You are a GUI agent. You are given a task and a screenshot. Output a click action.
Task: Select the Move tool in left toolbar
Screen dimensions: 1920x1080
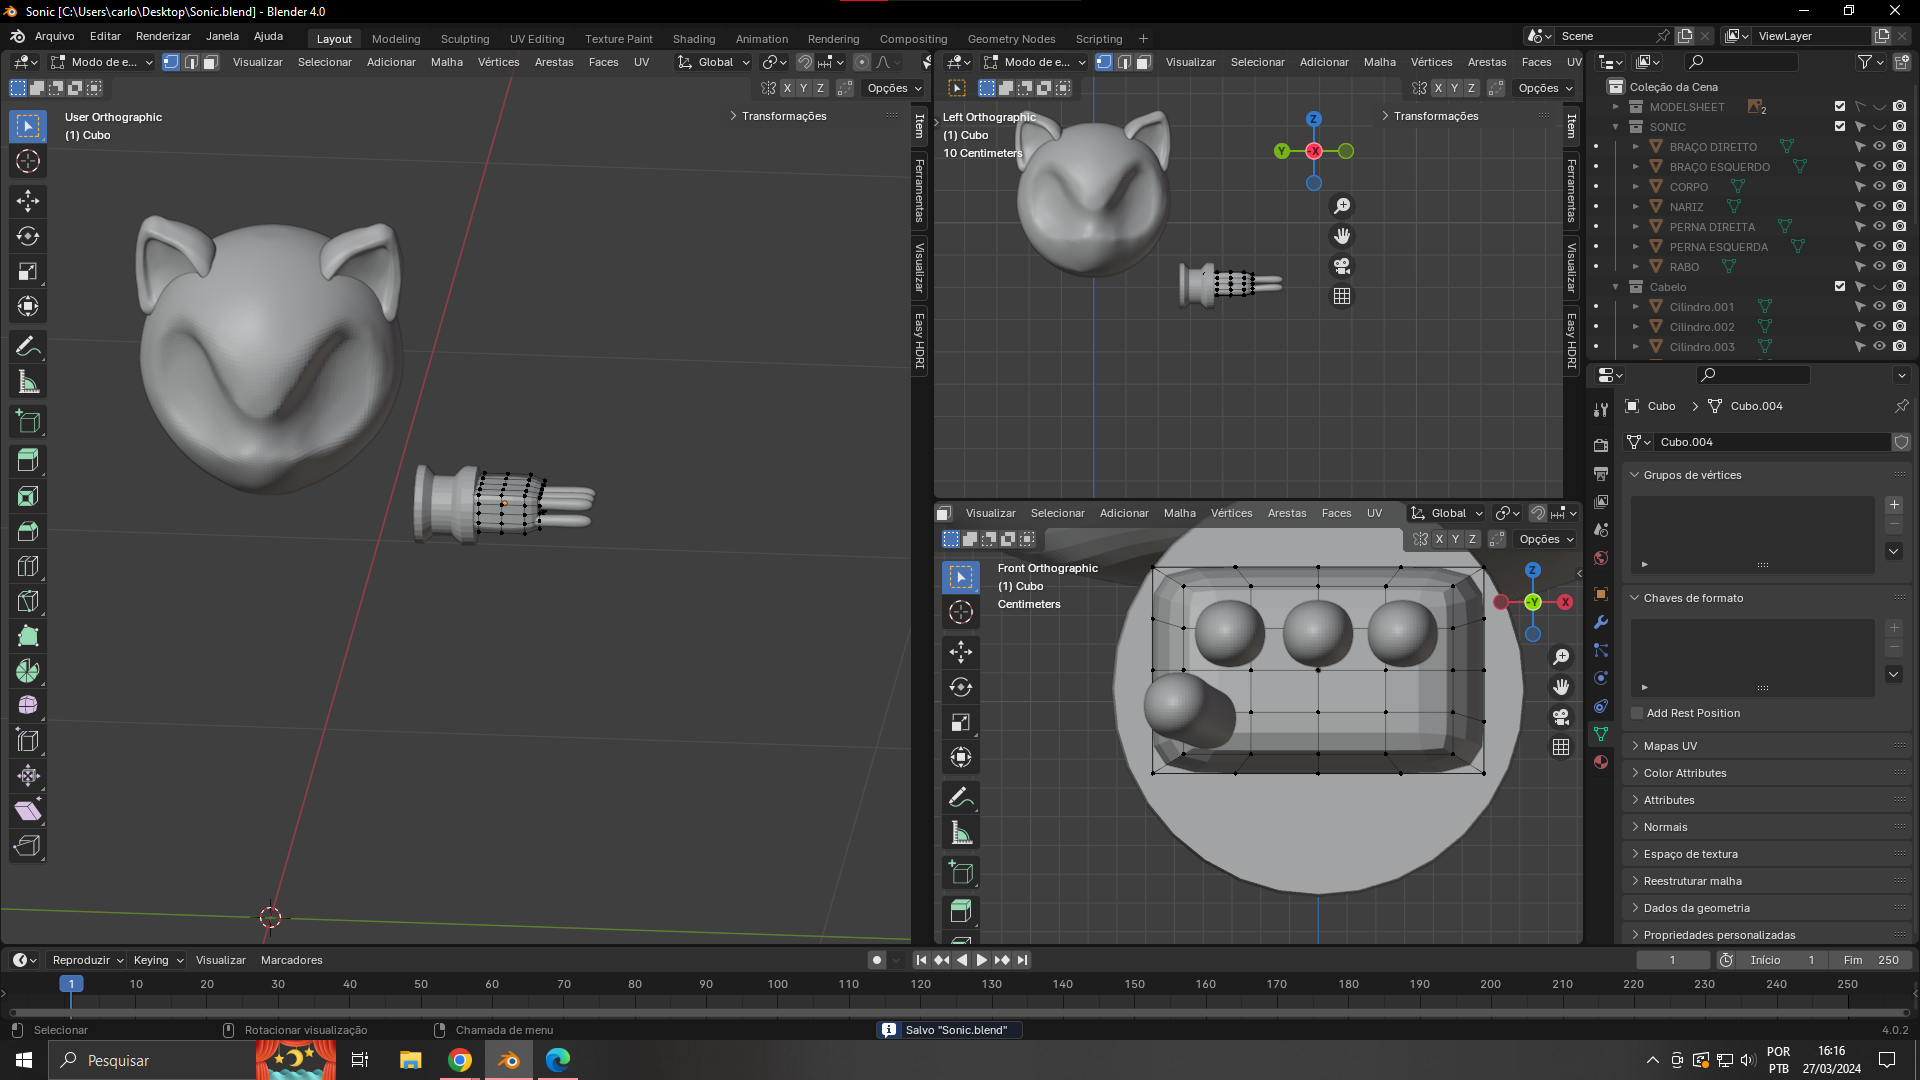[x=28, y=201]
